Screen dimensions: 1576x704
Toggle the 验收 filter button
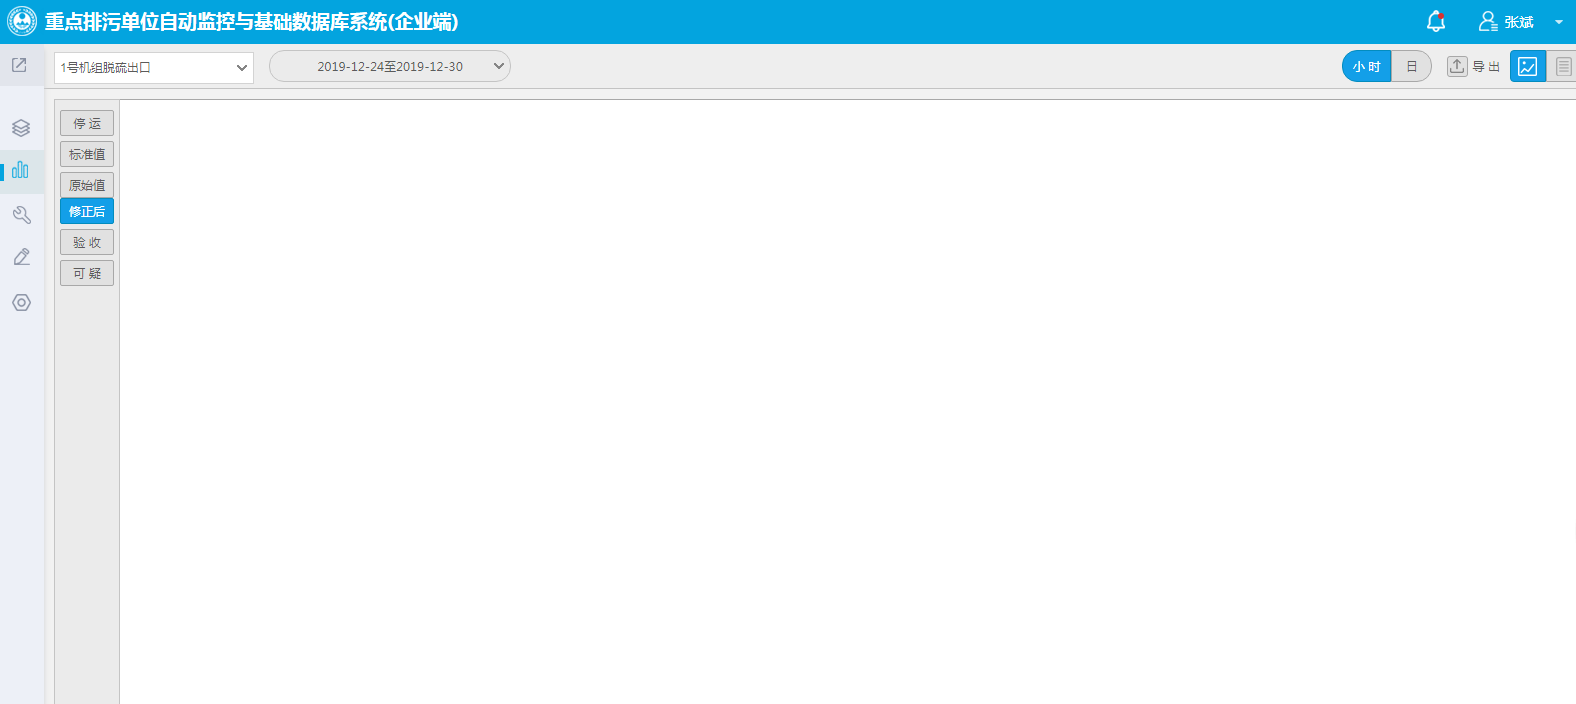click(87, 242)
